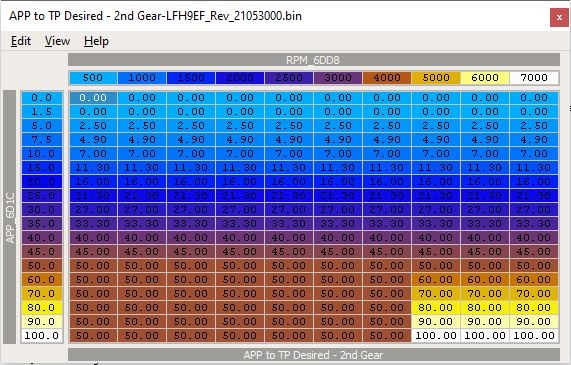Select APP row header 100.0

(42, 335)
